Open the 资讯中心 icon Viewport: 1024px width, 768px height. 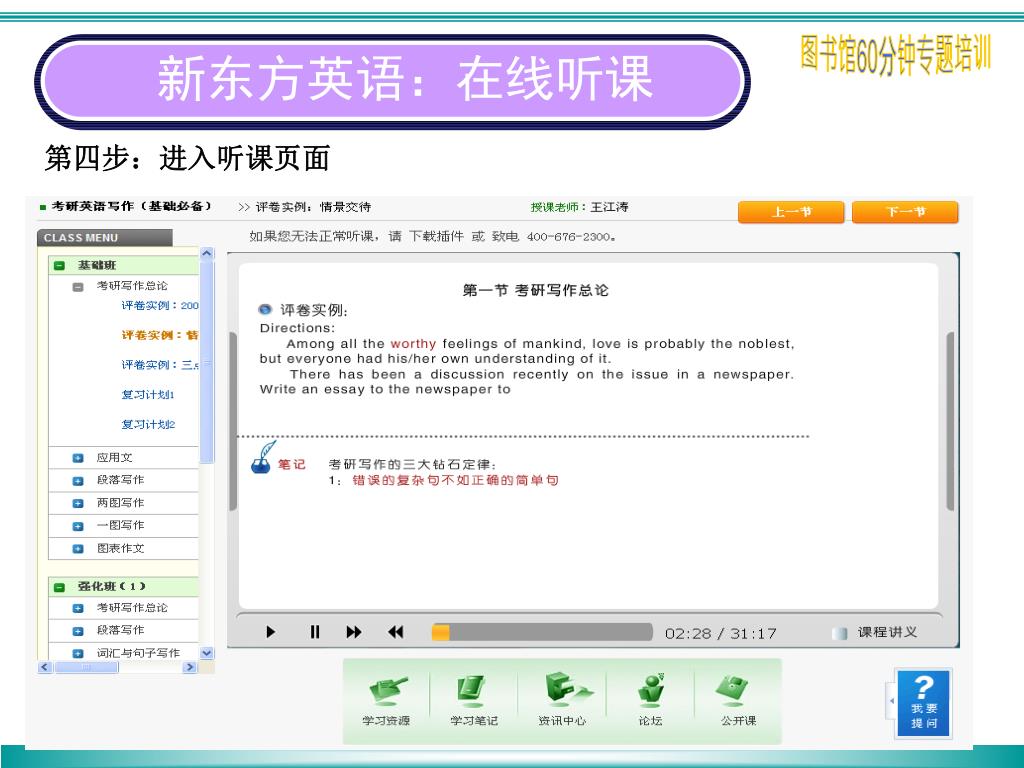[x=562, y=701]
